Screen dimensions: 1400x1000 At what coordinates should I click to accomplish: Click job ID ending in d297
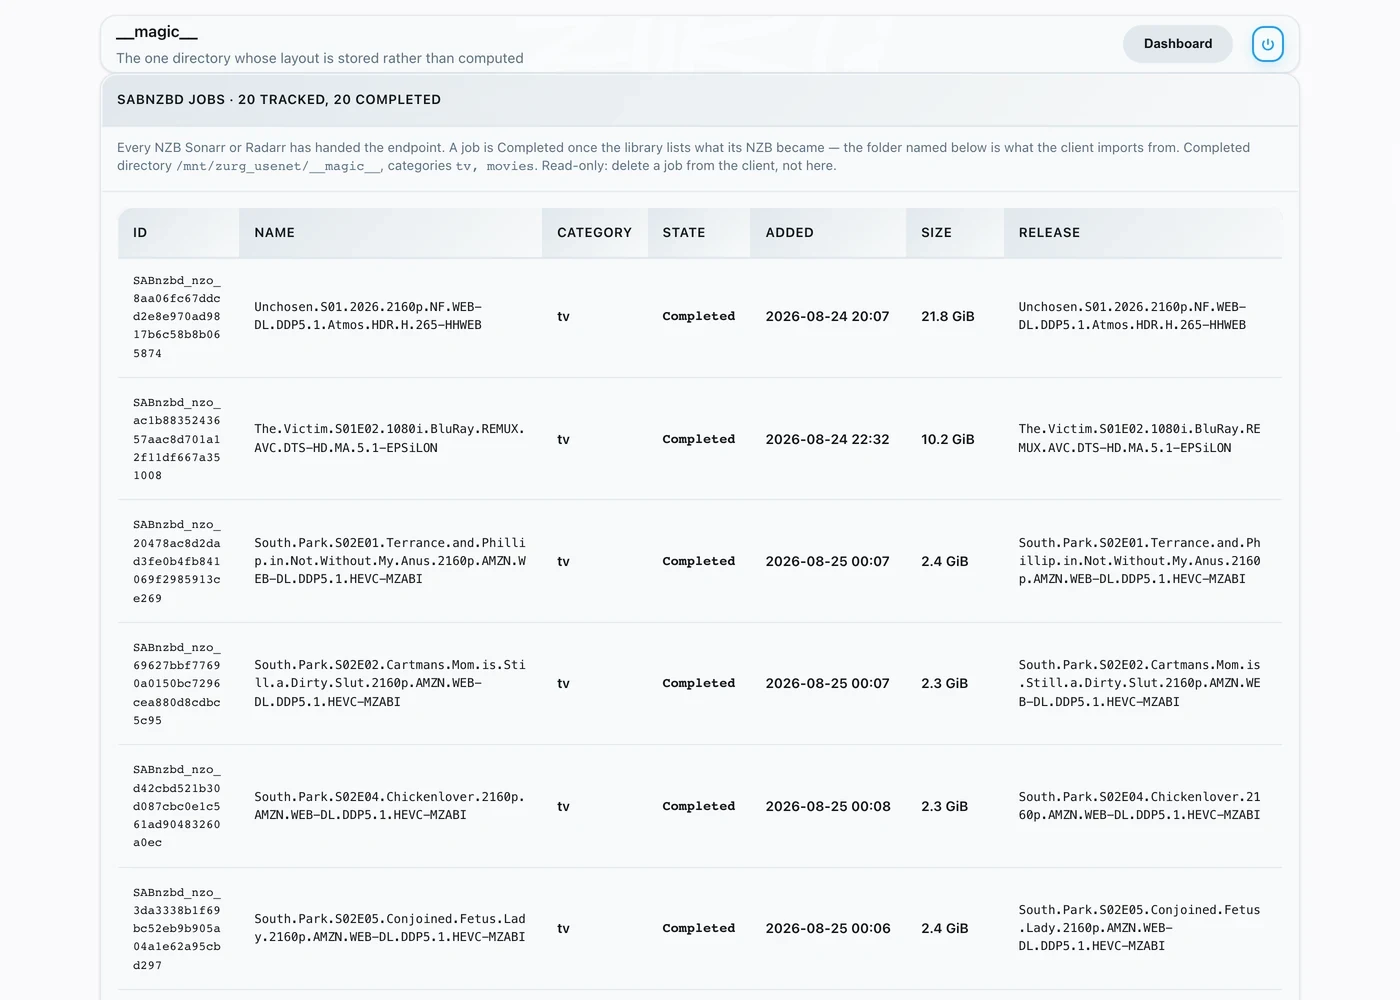click(177, 929)
